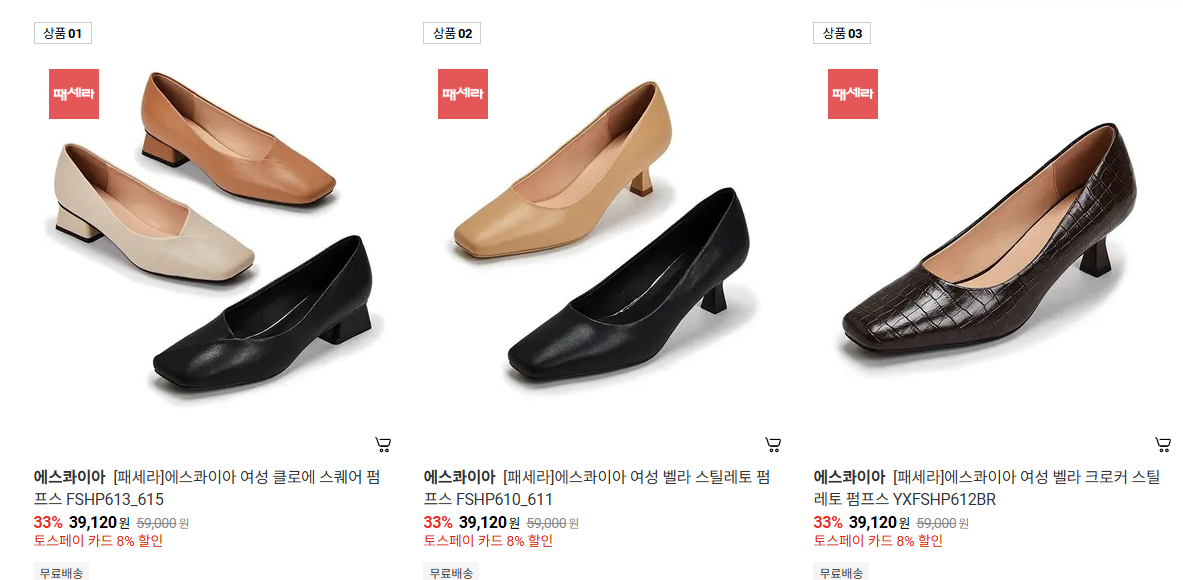Screen dimensions: 1183x580
Task: Click 토스페이 카드 8% 할인 under product 01
Action: (98, 541)
